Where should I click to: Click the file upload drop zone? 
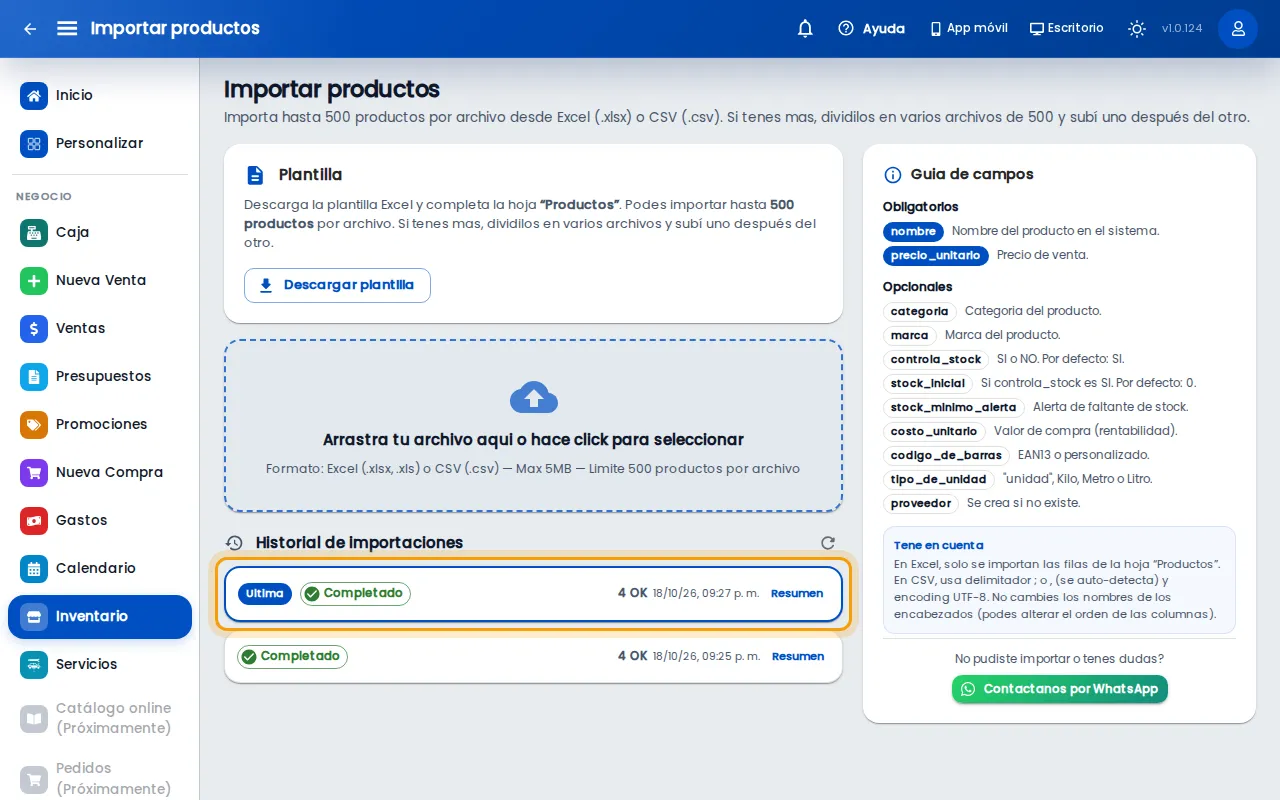point(534,426)
